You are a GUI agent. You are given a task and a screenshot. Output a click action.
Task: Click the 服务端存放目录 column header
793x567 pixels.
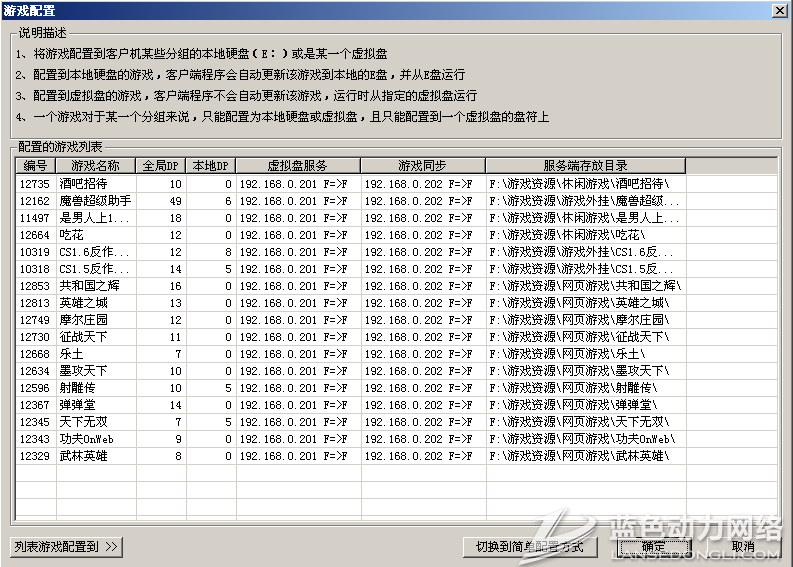tap(585, 166)
